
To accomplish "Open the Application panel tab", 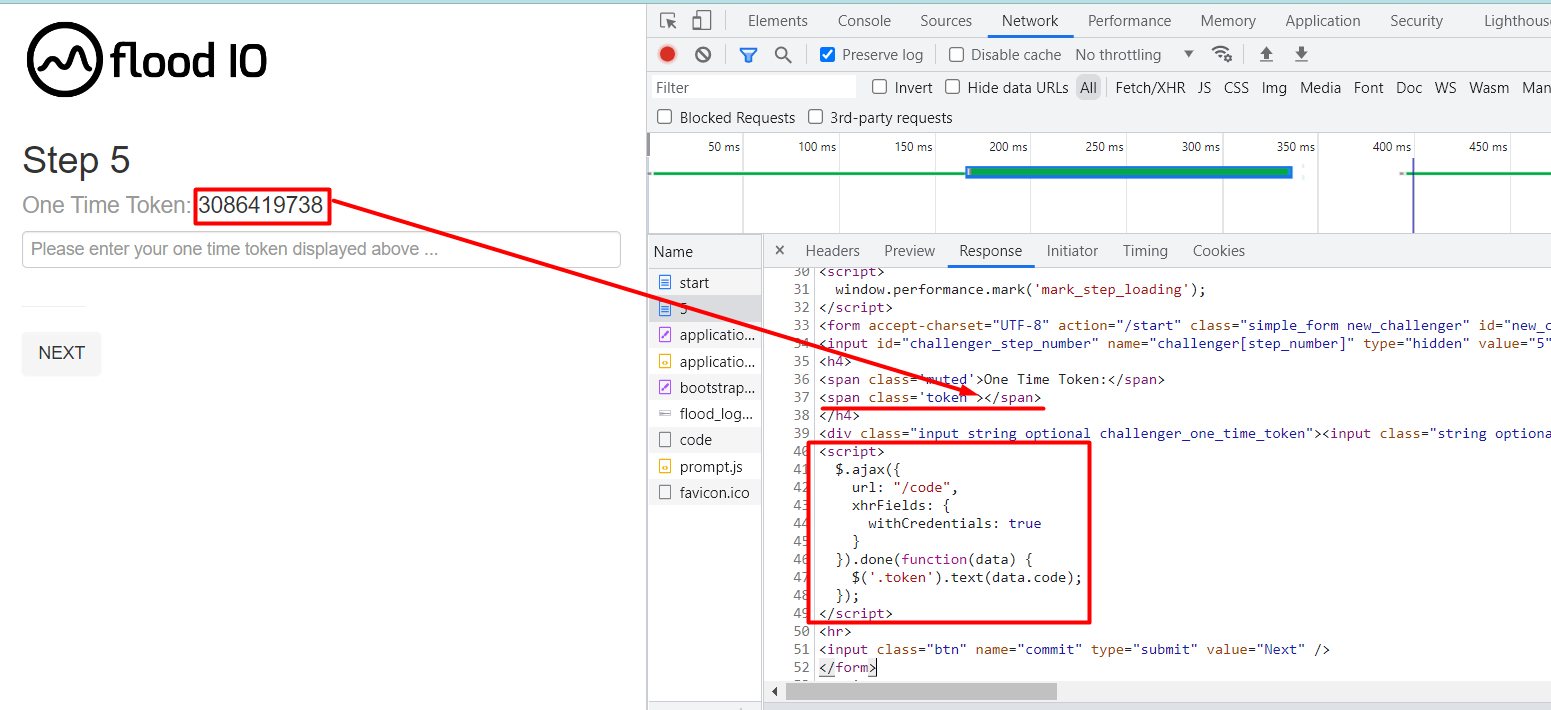I will tap(1323, 21).
